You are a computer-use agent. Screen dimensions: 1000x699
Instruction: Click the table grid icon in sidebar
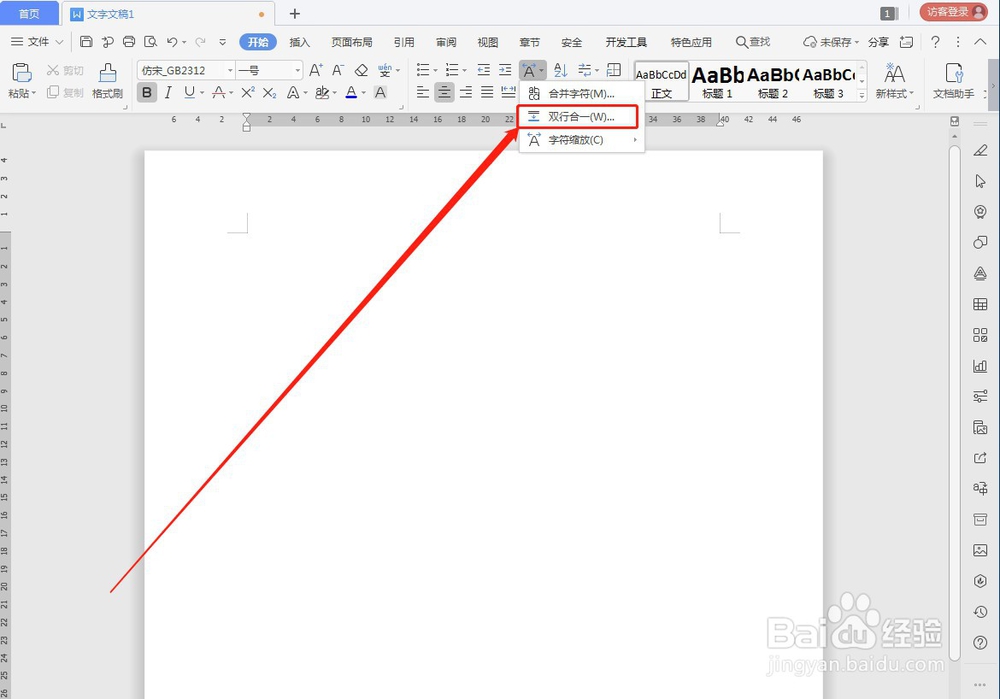(x=980, y=304)
